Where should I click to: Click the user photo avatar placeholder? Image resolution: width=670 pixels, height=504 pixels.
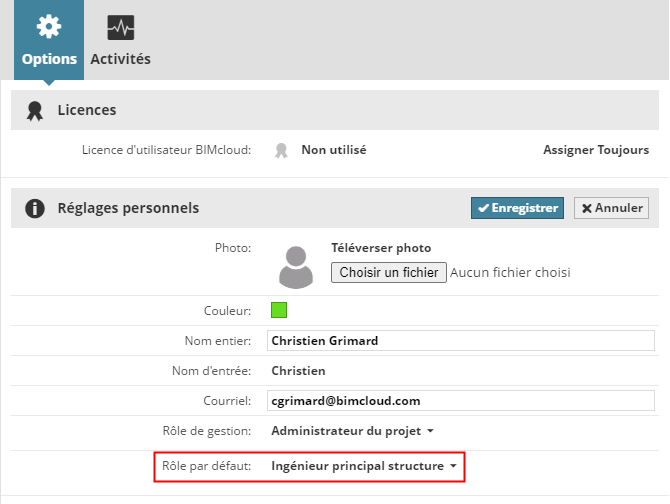(295, 266)
